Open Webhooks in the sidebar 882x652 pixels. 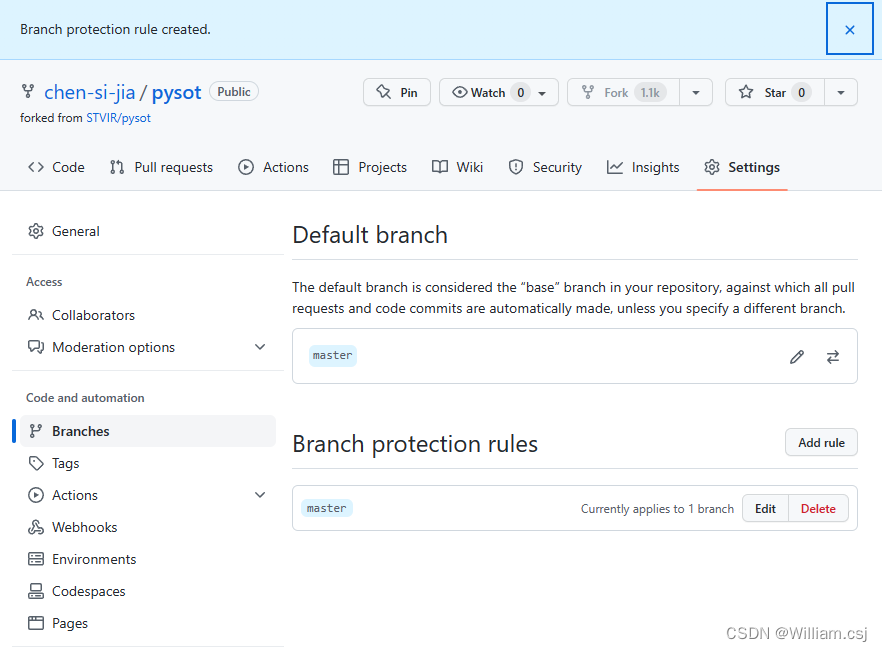click(148, 527)
